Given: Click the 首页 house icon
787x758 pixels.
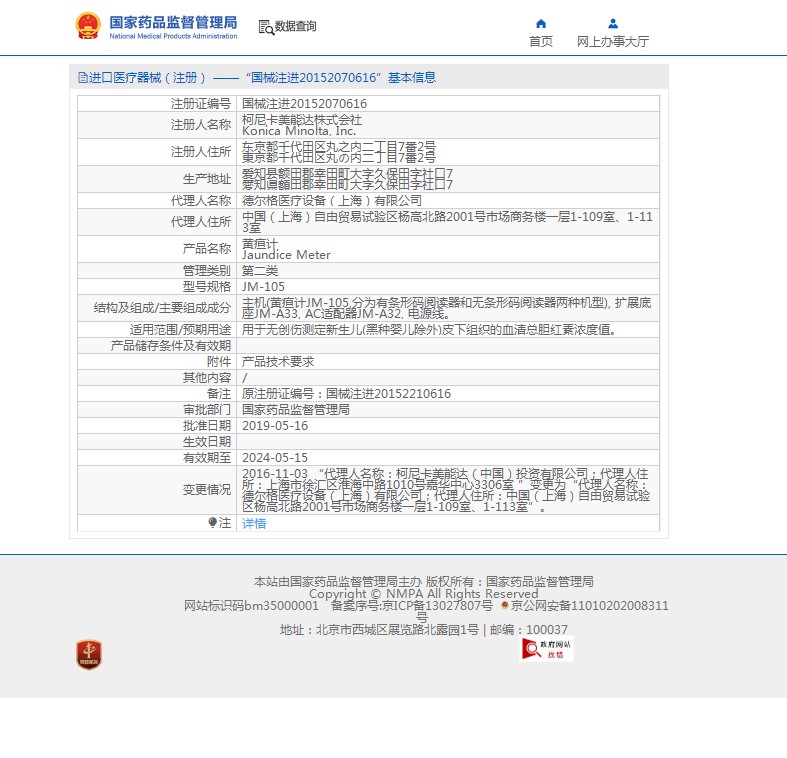Looking at the screenshot, I should click(541, 24).
